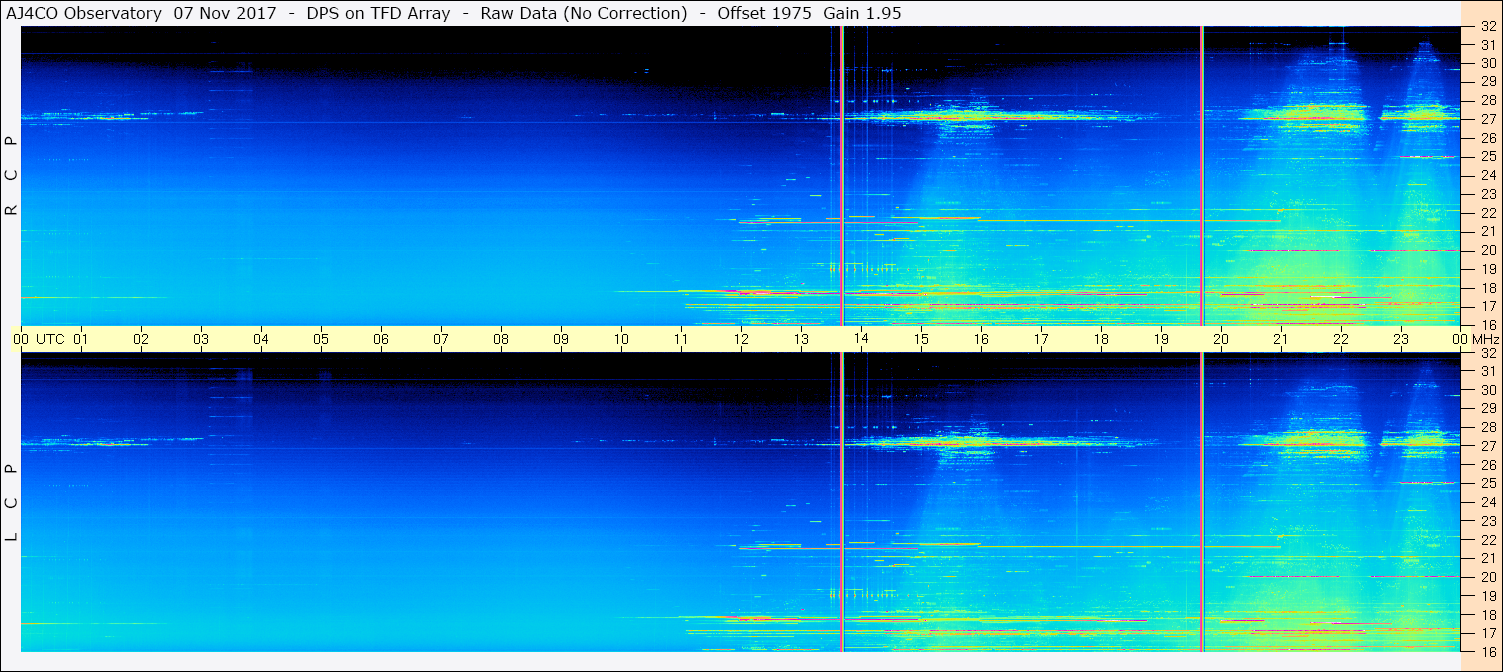Click hour "22" on the time axis
This screenshot has width=1503, height=672.
(1341, 339)
